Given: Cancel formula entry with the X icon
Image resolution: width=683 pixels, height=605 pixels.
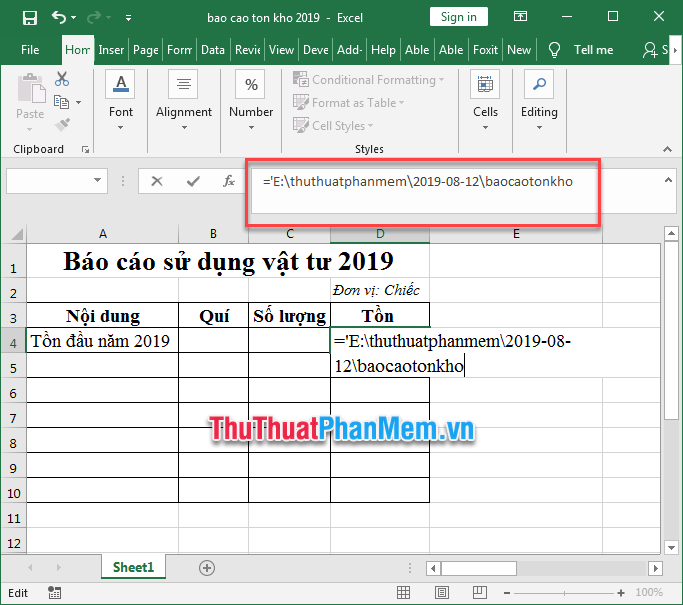Looking at the screenshot, I should 157,181.
